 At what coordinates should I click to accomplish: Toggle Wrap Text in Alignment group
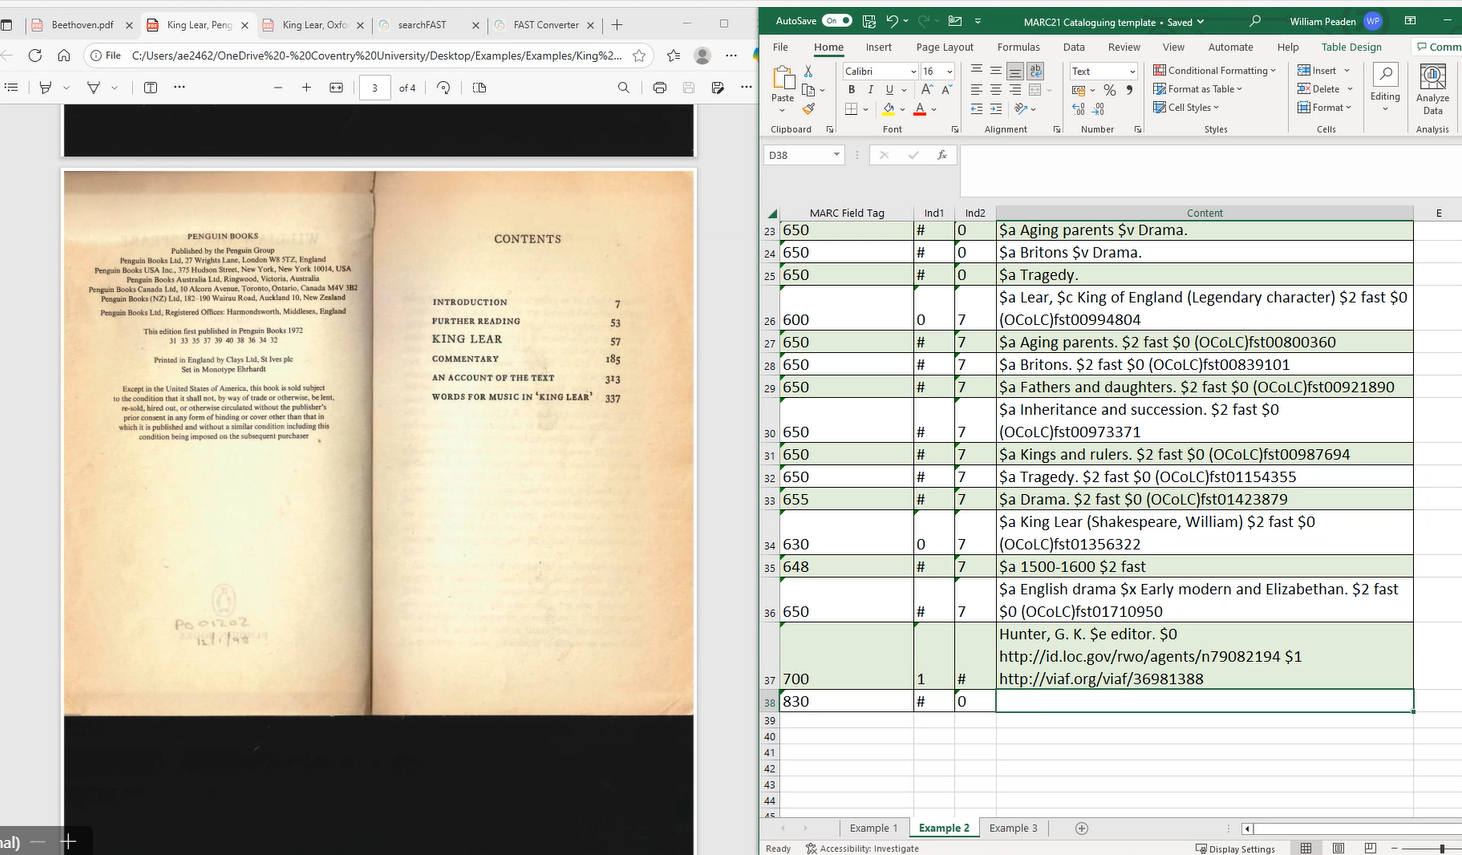pyautogui.click(x=1035, y=71)
